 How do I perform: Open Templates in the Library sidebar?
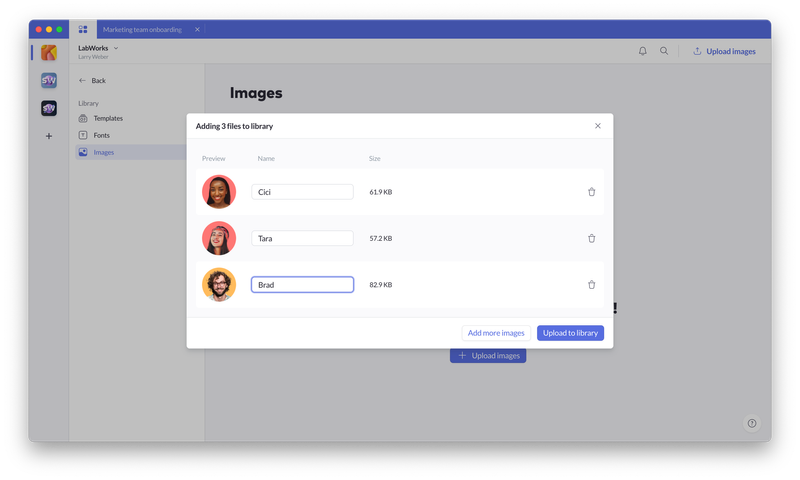[x=108, y=118]
